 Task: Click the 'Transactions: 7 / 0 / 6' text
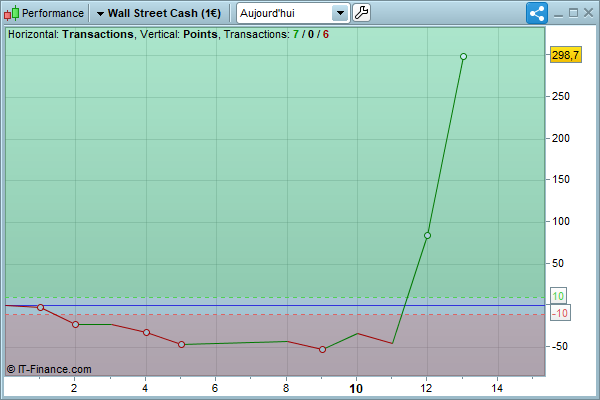pos(276,34)
